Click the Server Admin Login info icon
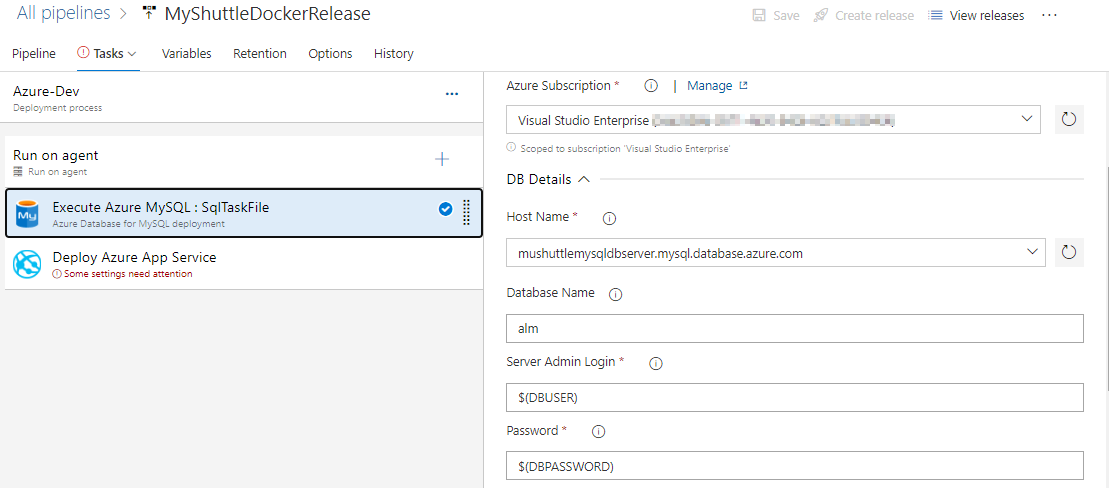The image size is (1109, 488). click(x=656, y=364)
